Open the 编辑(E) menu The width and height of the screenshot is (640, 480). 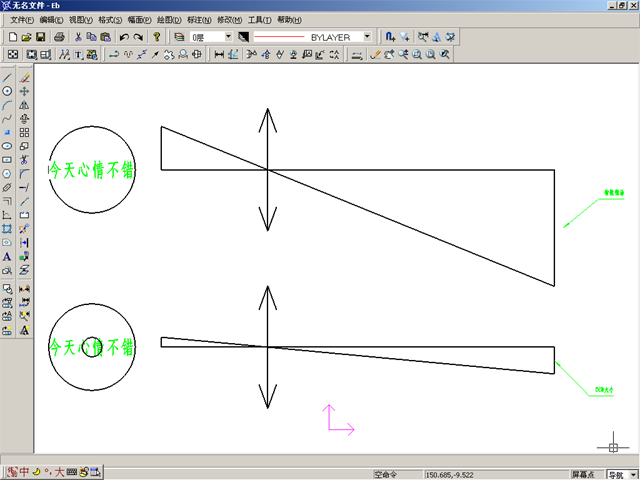coord(51,20)
